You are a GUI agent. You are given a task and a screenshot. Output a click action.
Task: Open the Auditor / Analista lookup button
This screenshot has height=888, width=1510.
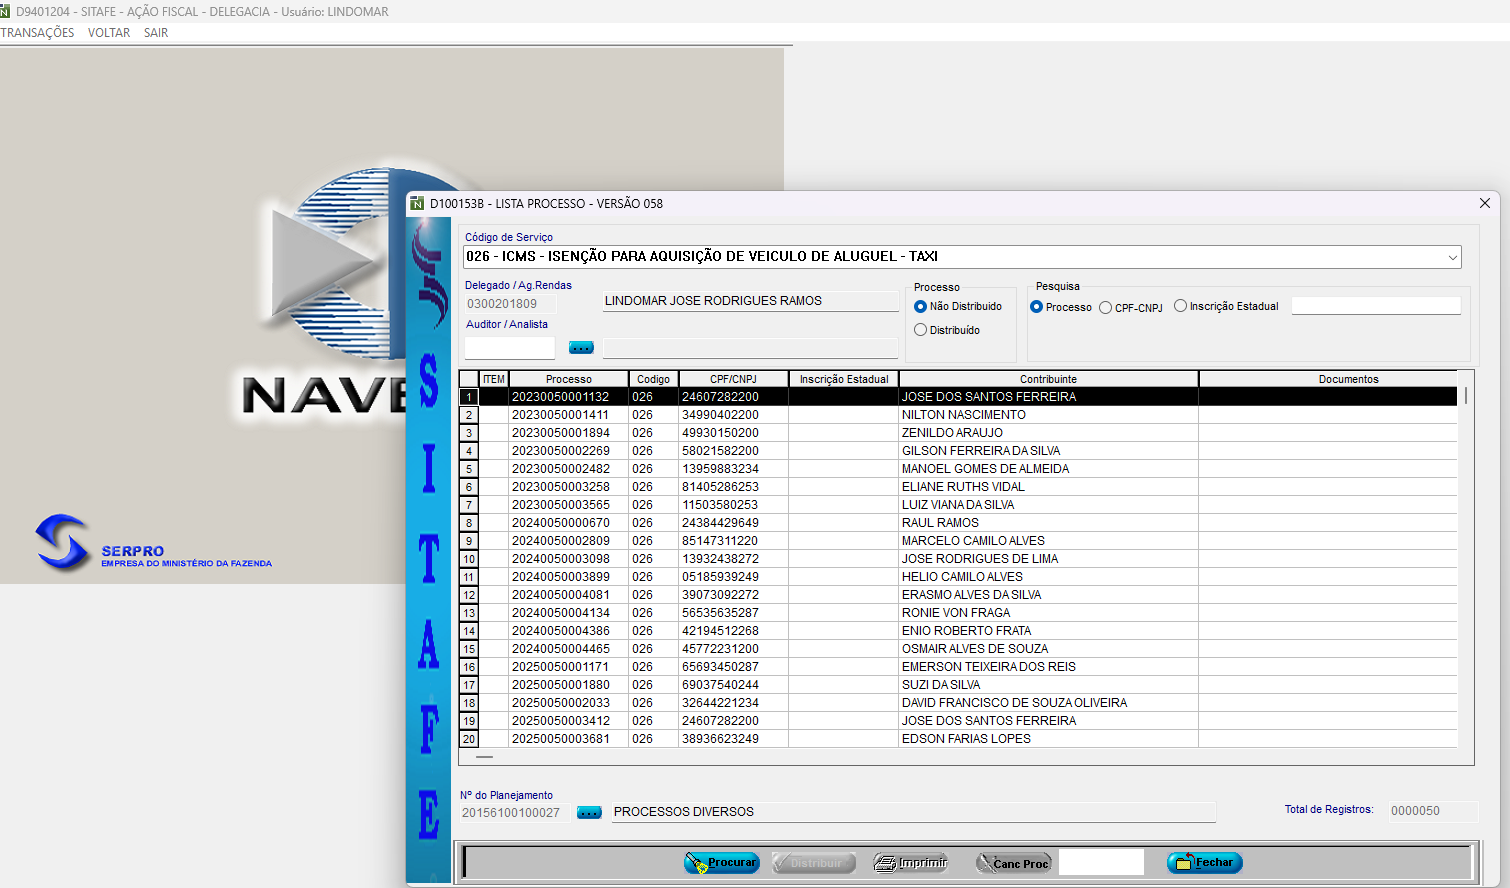(x=581, y=348)
